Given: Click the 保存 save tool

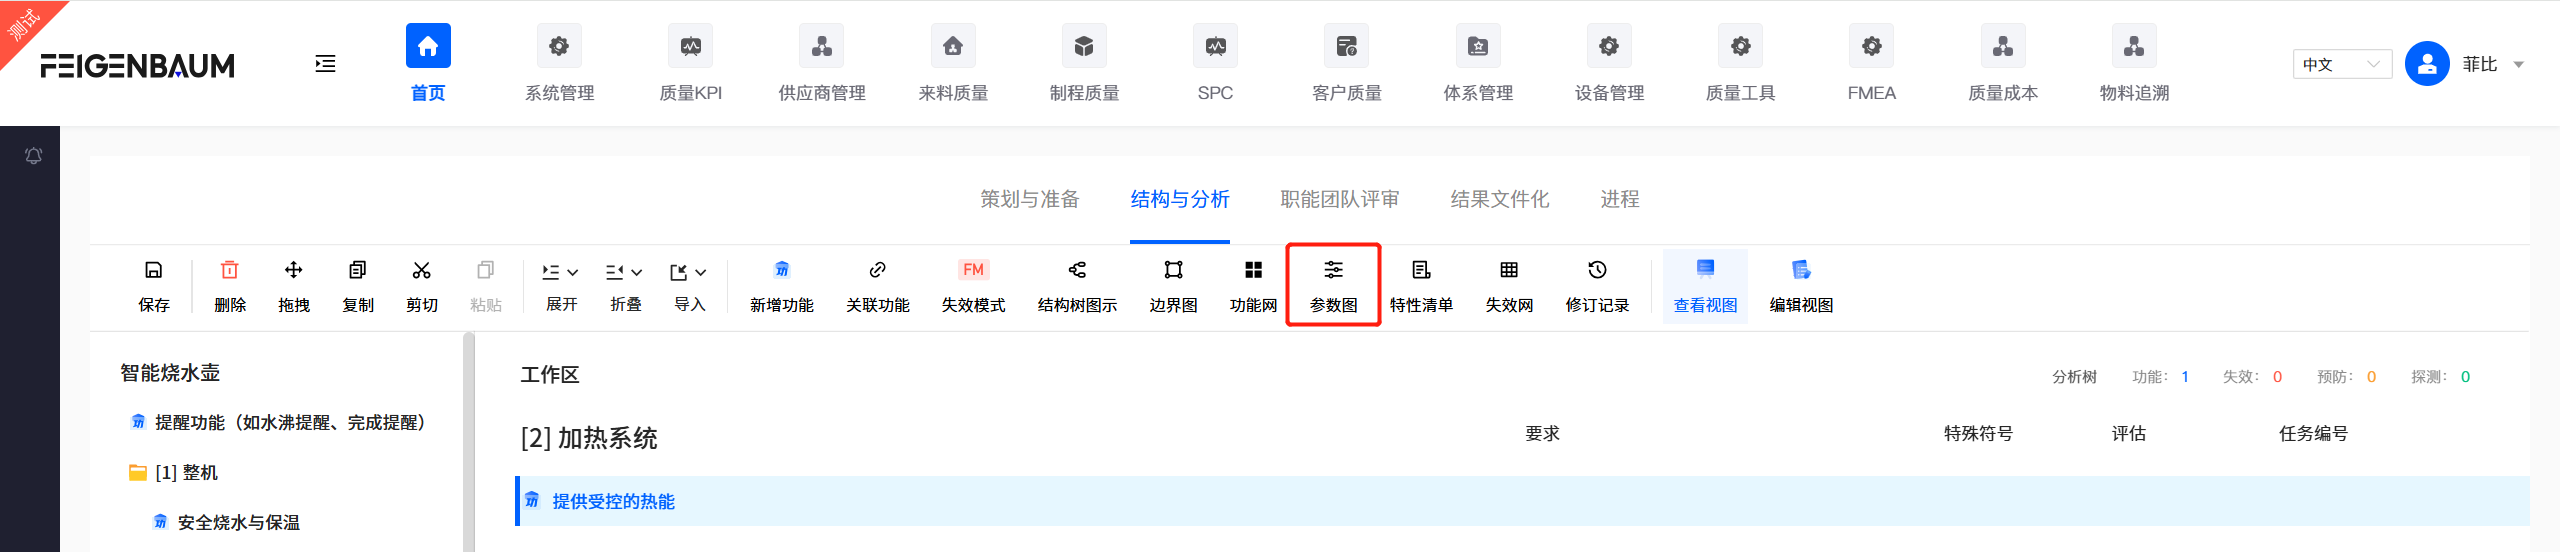Looking at the screenshot, I should [154, 286].
